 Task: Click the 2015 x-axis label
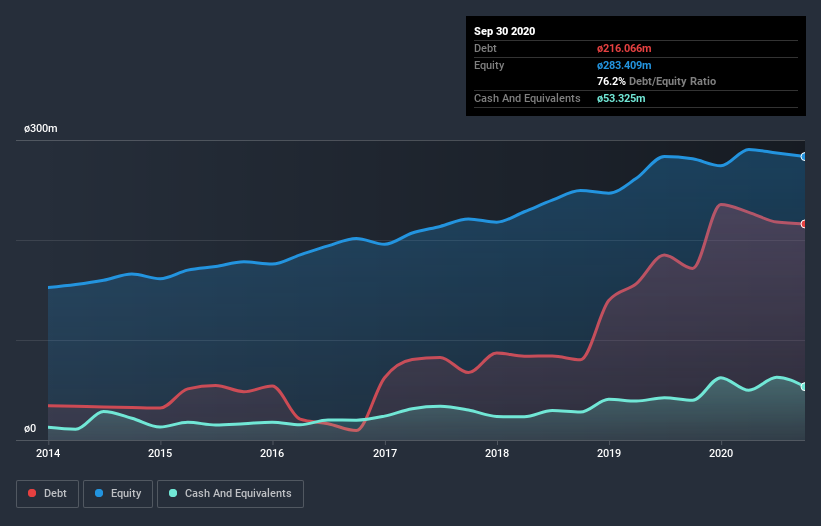(x=160, y=453)
